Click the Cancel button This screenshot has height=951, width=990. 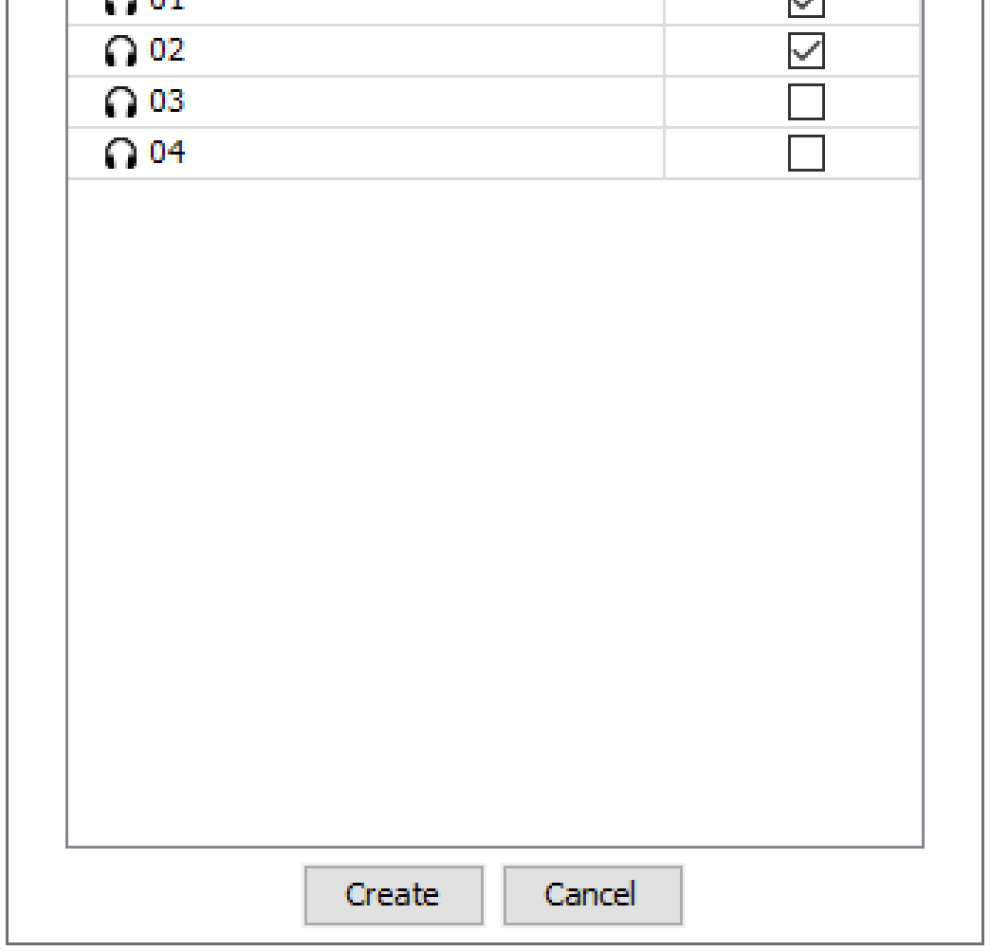click(592, 894)
